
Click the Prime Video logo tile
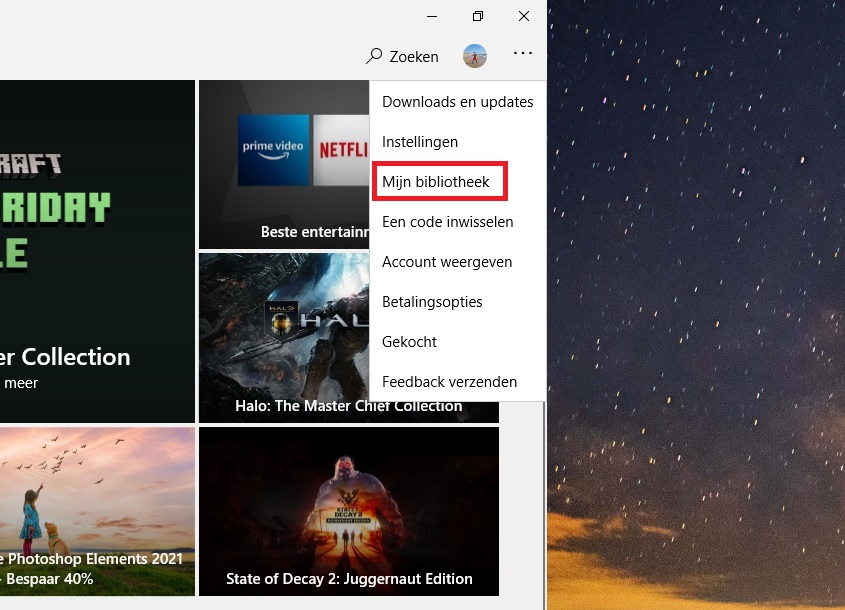[273, 150]
